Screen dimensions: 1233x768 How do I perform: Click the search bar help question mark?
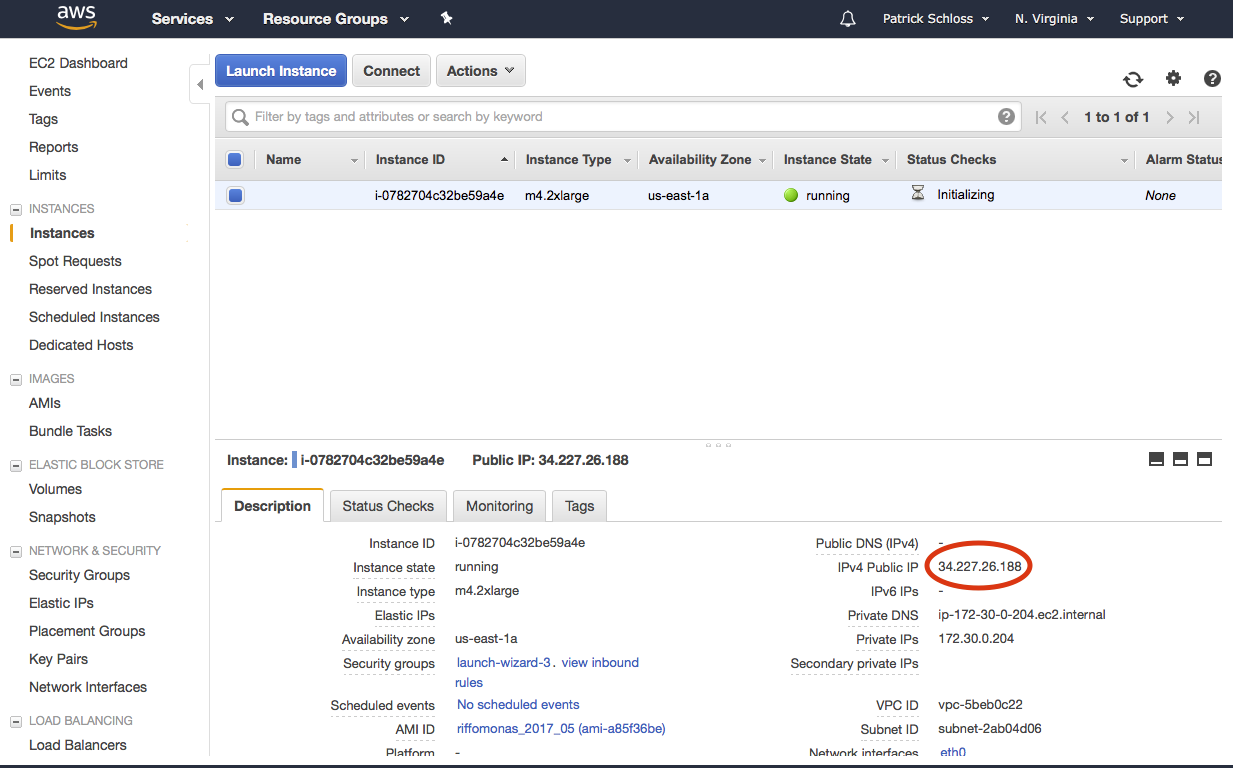tap(1006, 116)
